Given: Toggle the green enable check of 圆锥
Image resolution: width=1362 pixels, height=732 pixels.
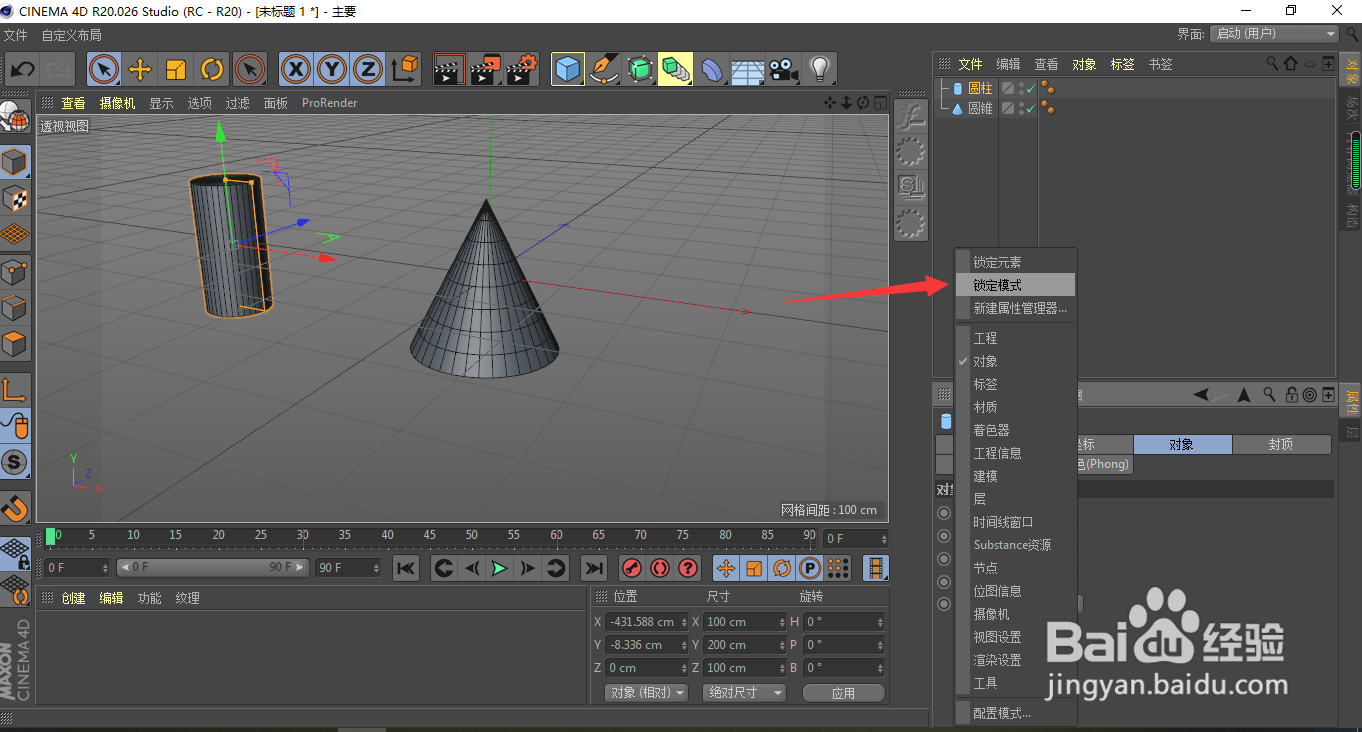Looking at the screenshot, I should point(1030,108).
